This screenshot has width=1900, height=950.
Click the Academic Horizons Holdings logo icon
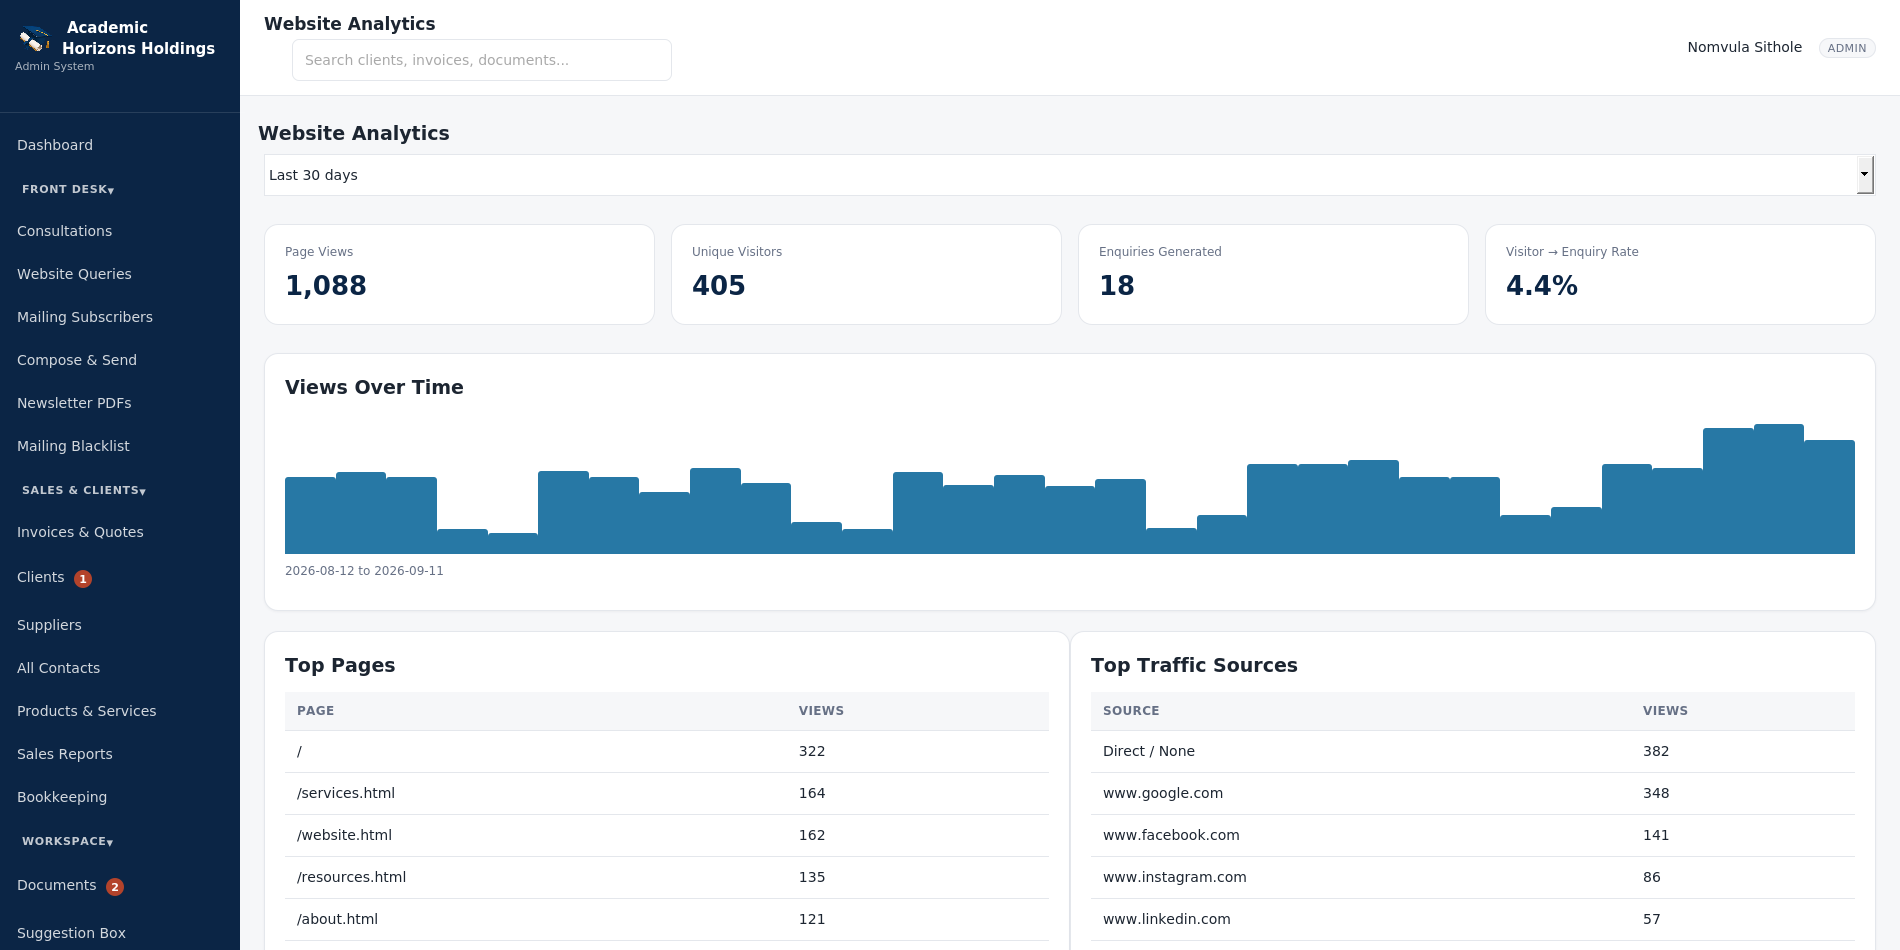point(35,39)
